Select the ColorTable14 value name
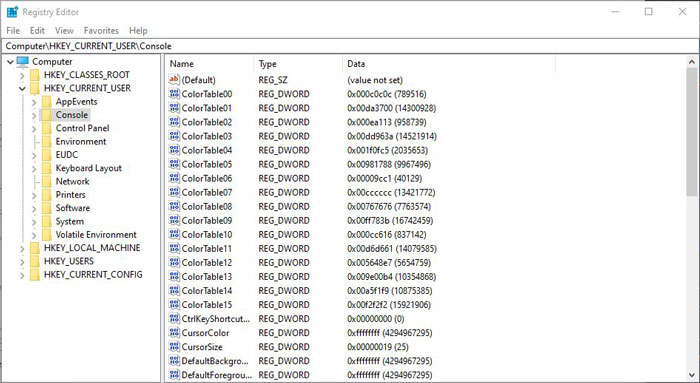The image size is (700, 383). [x=207, y=291]
